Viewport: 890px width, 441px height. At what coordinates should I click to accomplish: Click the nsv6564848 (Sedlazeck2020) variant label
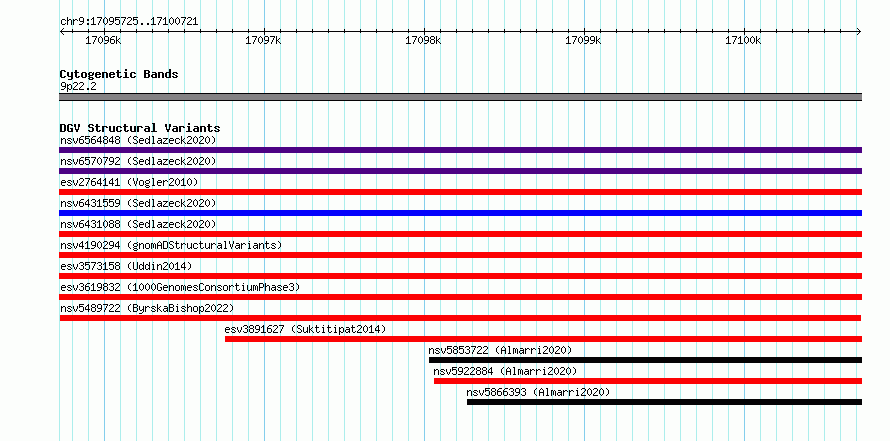click(138, 140)
